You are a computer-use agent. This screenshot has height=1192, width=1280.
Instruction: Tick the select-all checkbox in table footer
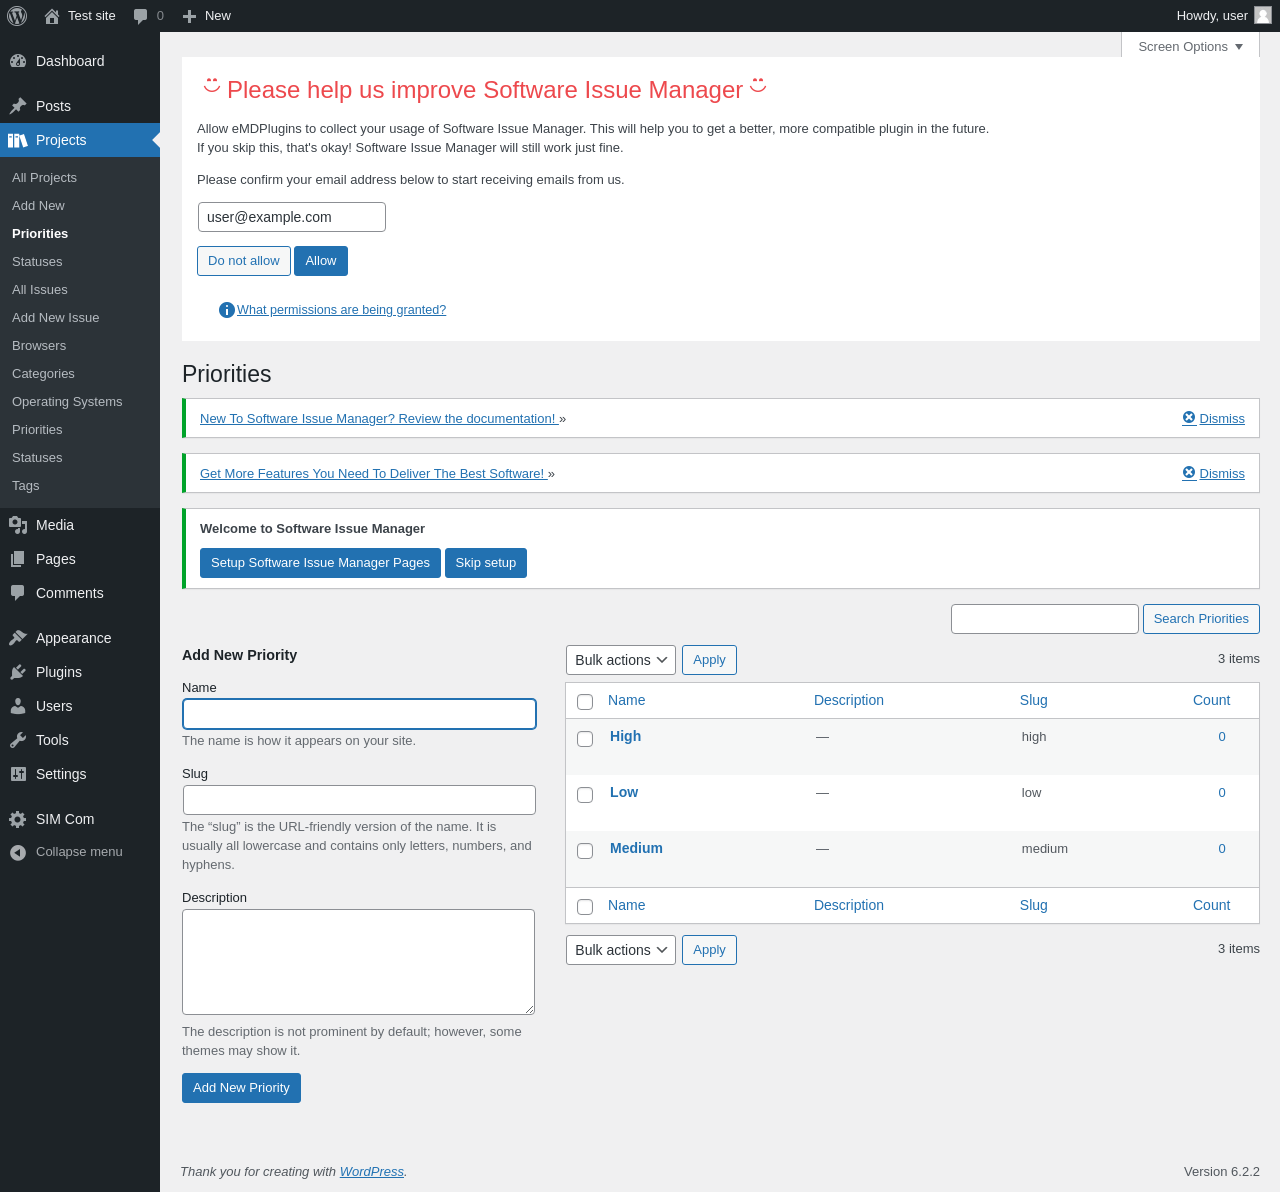585,907
